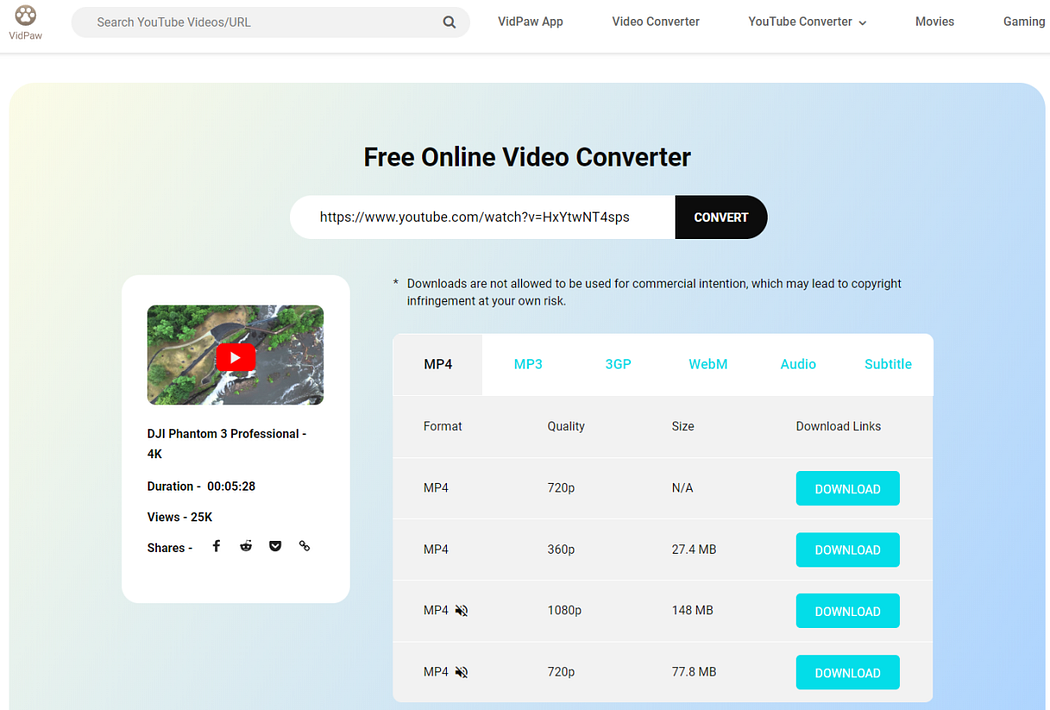
Task: Download the MP4 360p 27.4 MB file
Action: (x=847, y=550)
